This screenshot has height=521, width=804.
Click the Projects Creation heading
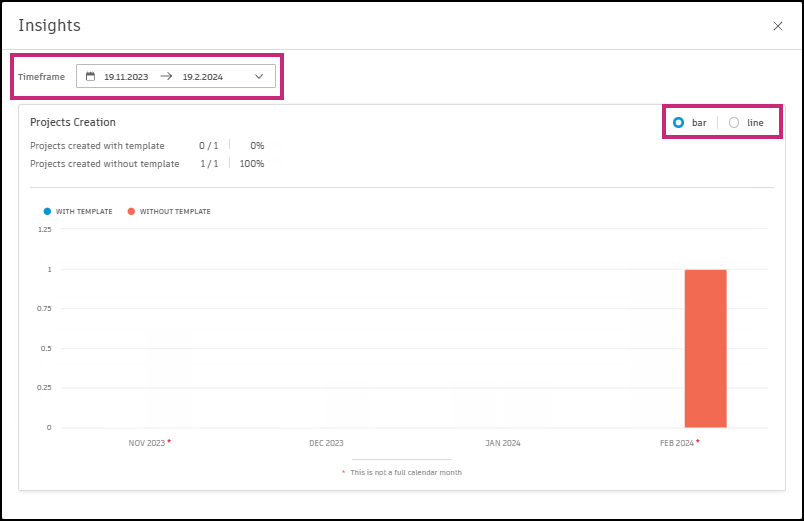pos(73,122)
